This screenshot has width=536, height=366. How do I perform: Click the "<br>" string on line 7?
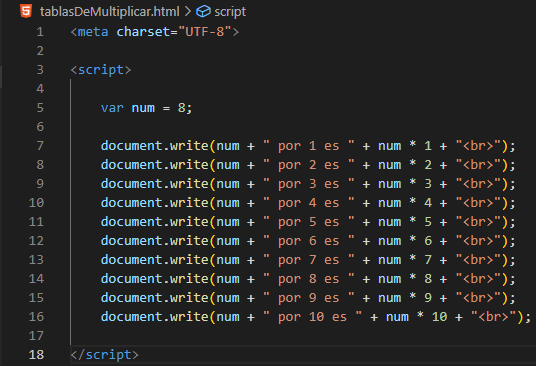click(x=478, y=146)
